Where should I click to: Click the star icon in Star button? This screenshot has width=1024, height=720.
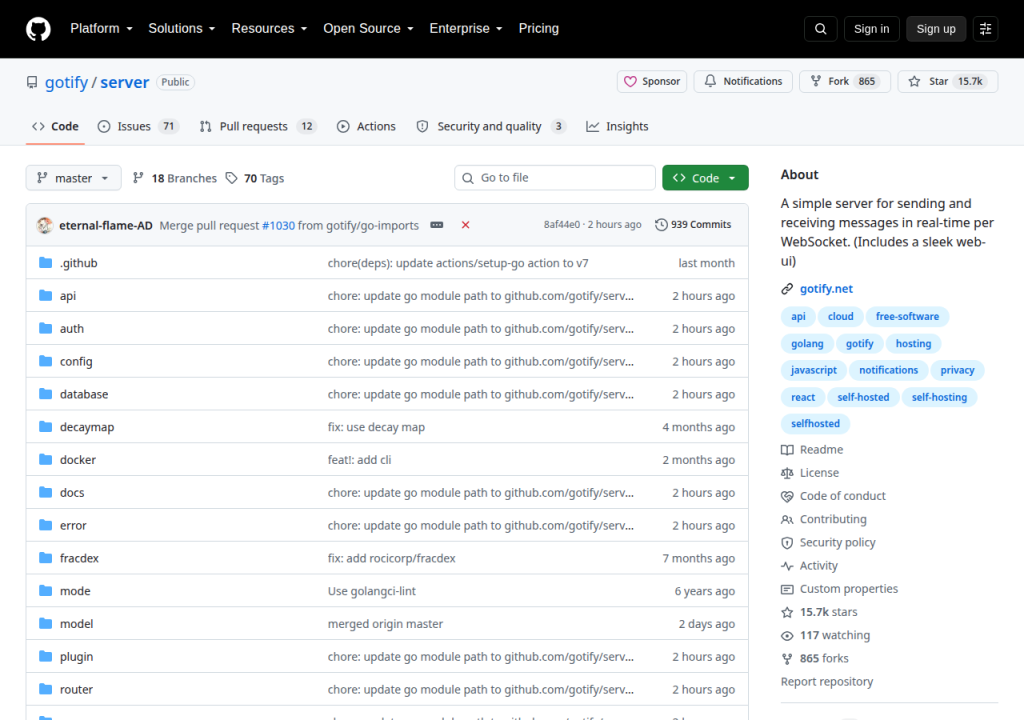coord(914,81)
